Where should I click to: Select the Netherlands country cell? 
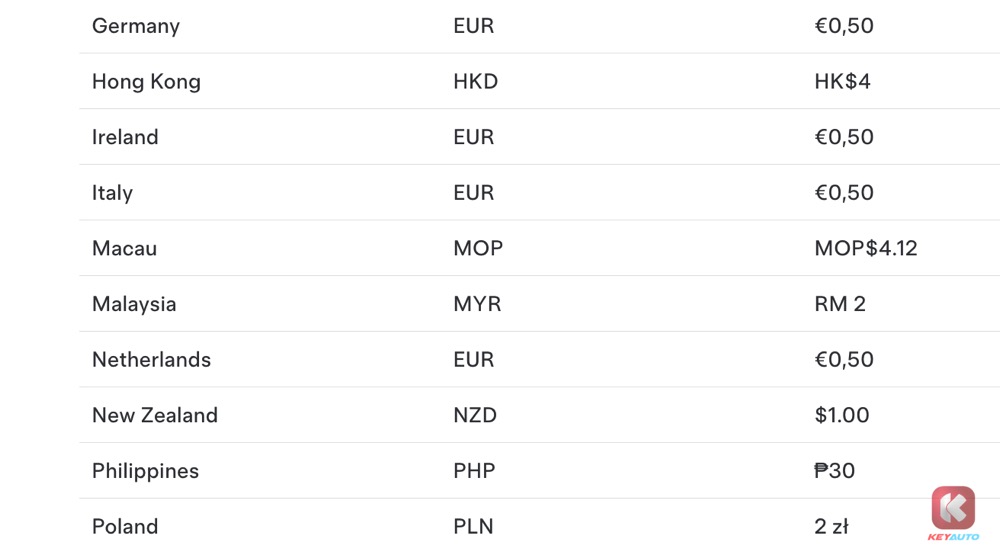tap(151, 360)
